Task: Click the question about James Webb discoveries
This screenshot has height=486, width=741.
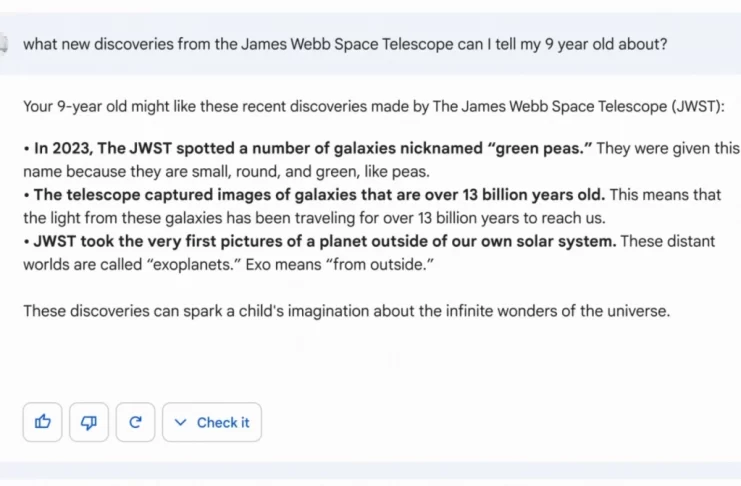Action: (345, 44)
